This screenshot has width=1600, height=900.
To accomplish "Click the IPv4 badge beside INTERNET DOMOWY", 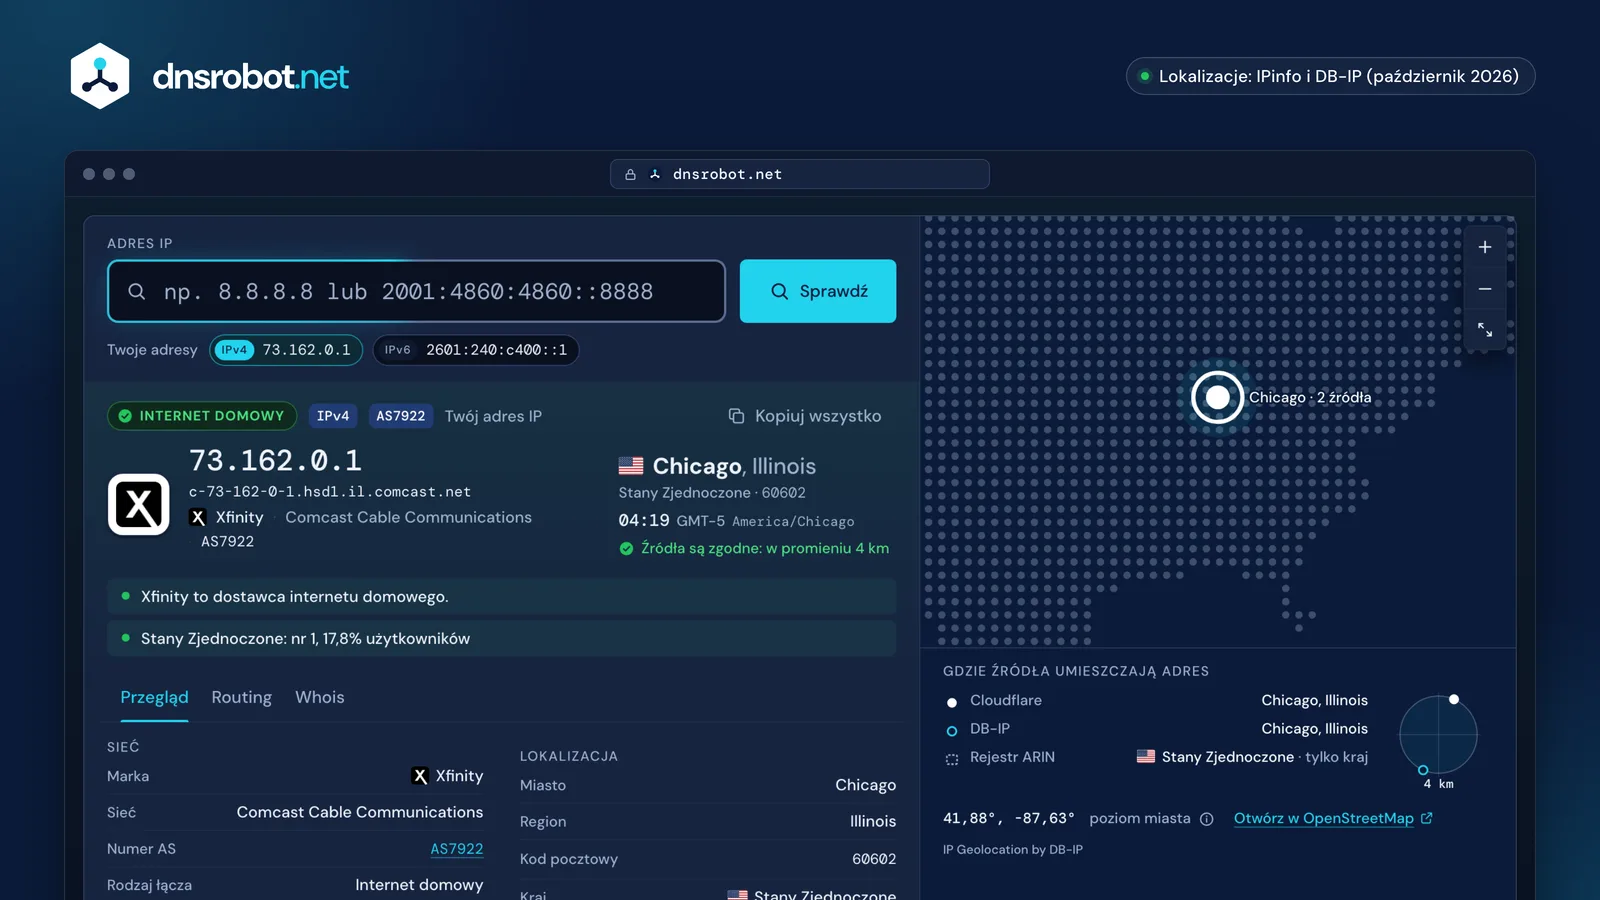I will 333,416.
